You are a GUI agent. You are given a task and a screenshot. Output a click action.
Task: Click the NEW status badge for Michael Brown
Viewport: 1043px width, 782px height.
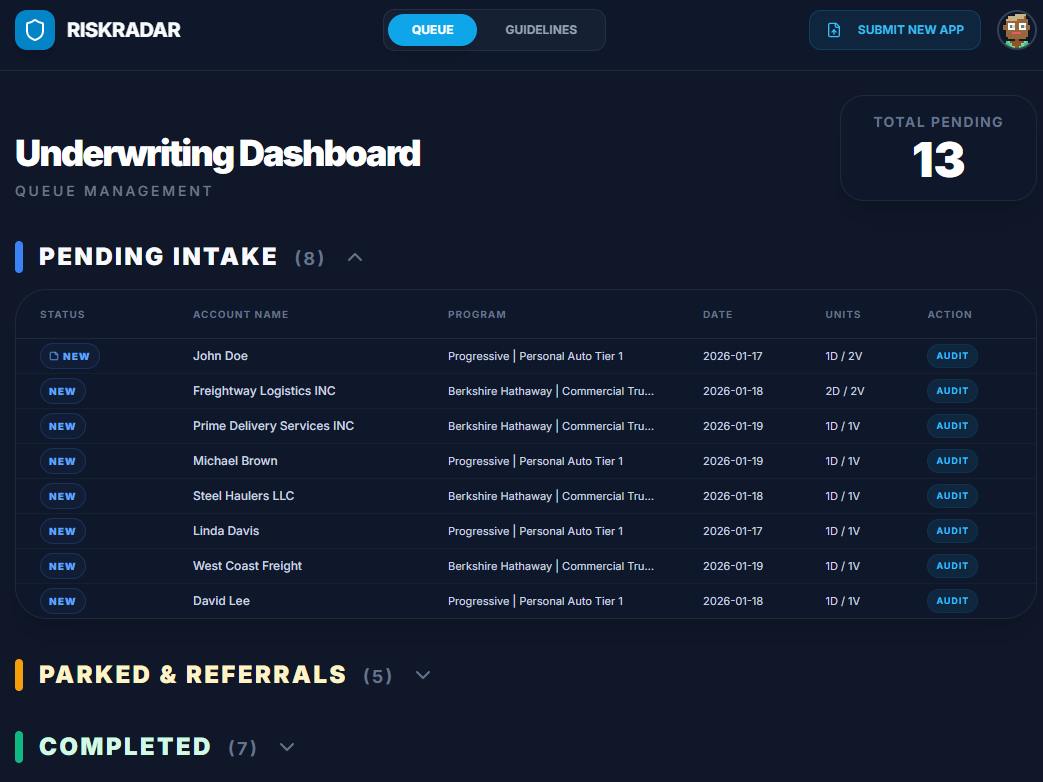tap(62, 461)
